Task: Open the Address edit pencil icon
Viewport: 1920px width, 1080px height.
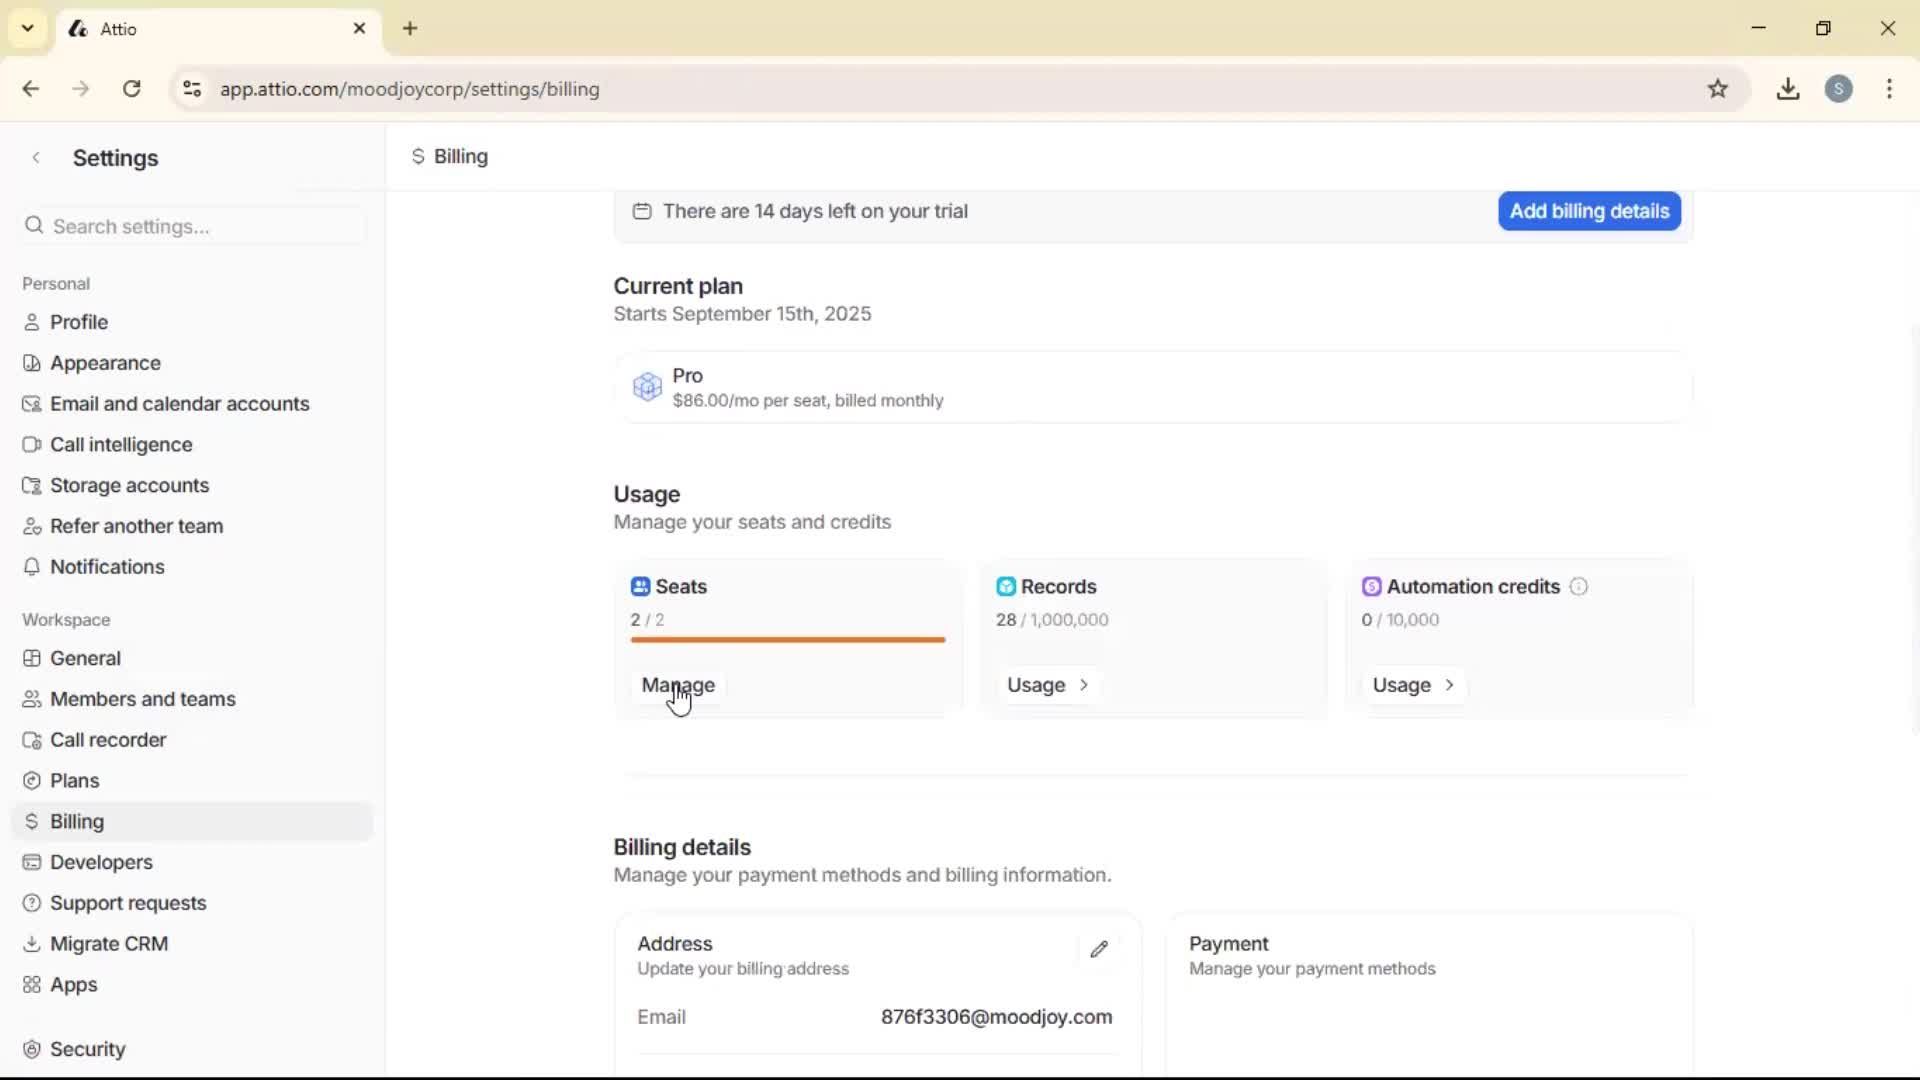Action: click(x=1099, y=949)
